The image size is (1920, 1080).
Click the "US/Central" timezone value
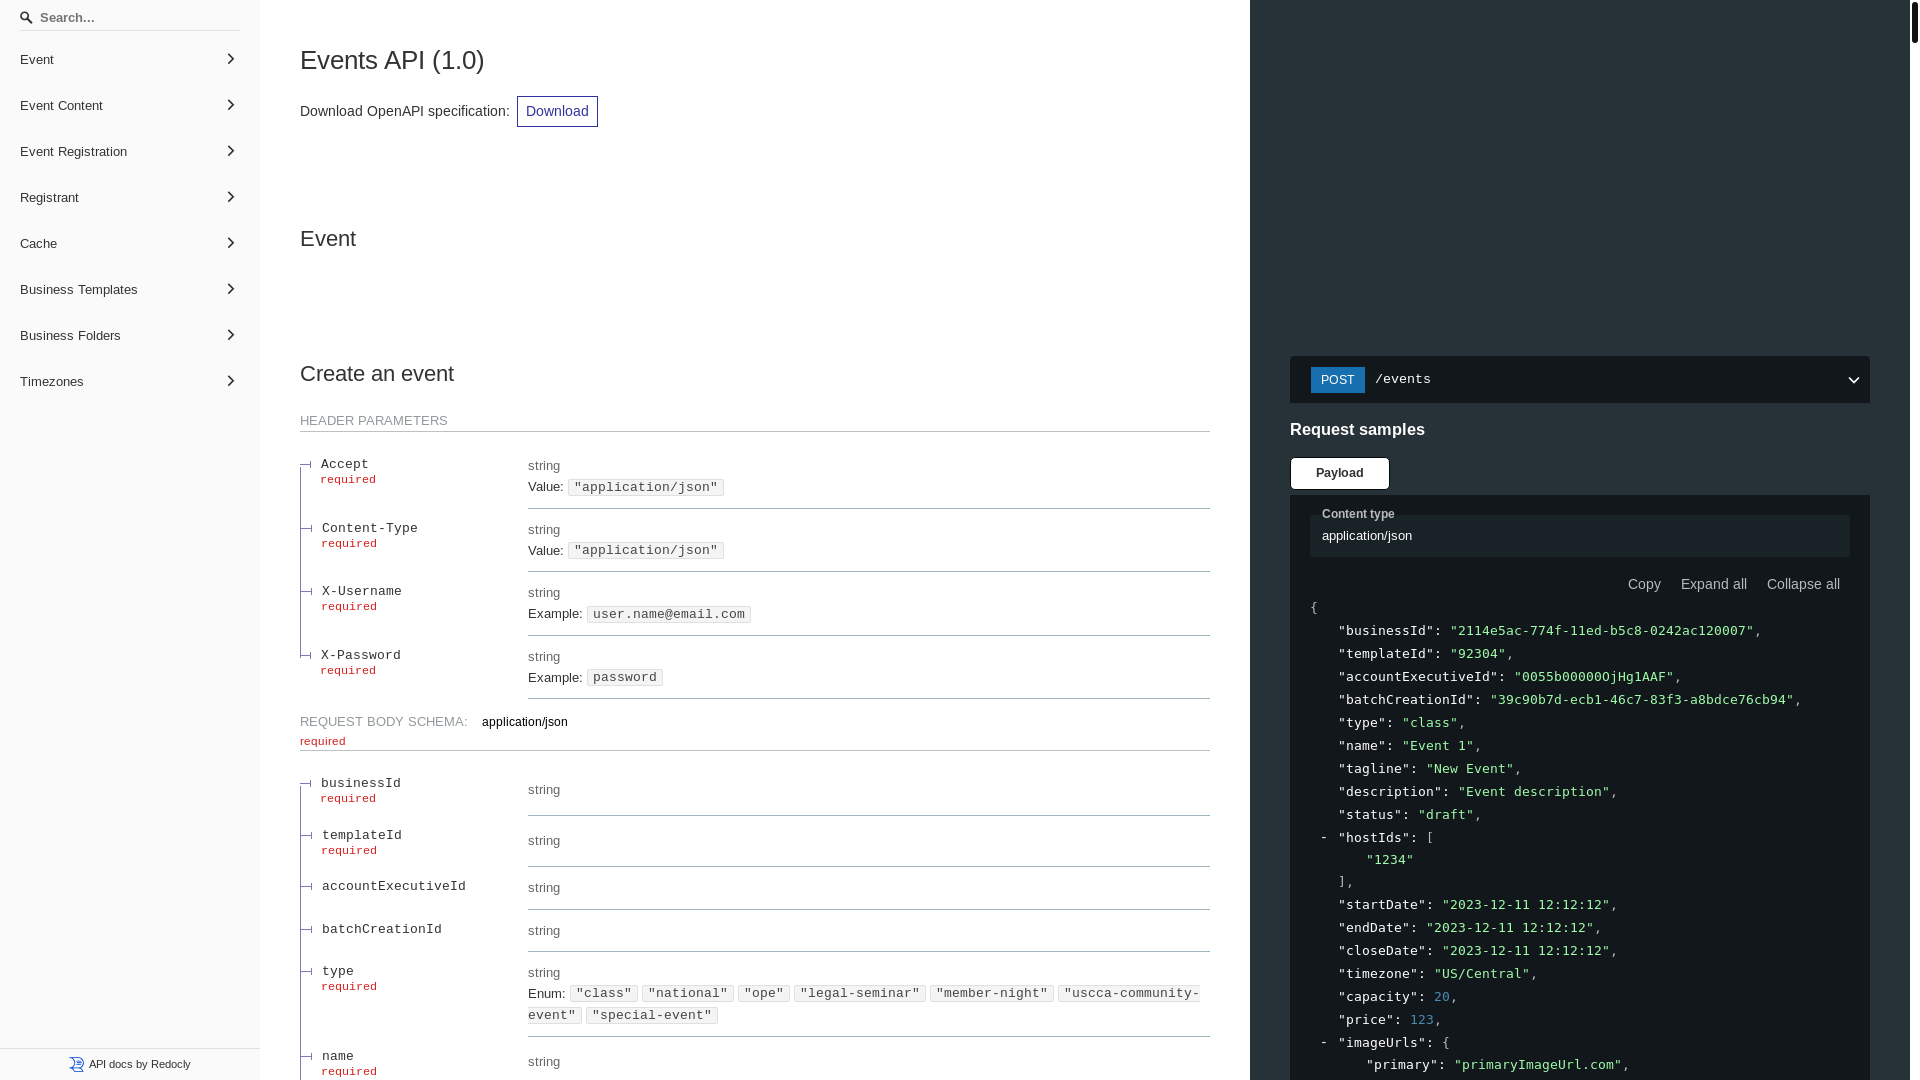pos(1482,974)
